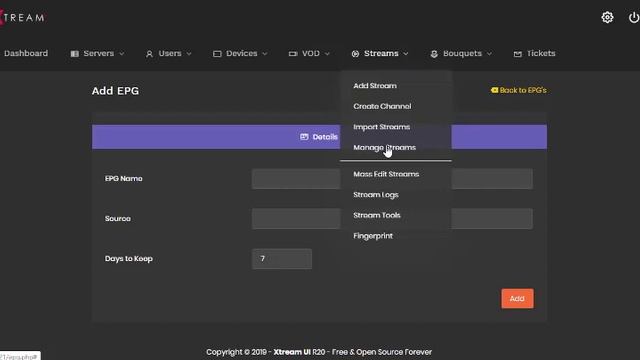Switch to the Details tab
Image resolution: width=640 pixels, height=360 pixels.
(x=319, y=137)
